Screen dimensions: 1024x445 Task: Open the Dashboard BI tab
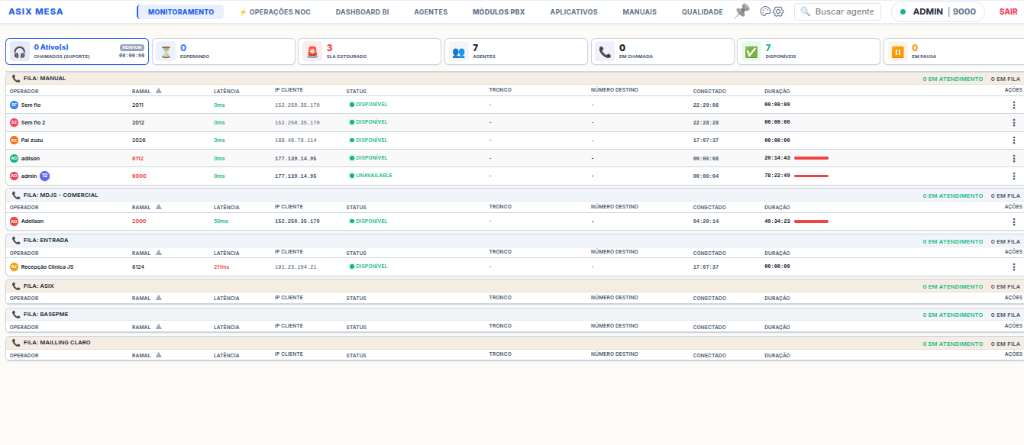[x=362, y=12]
